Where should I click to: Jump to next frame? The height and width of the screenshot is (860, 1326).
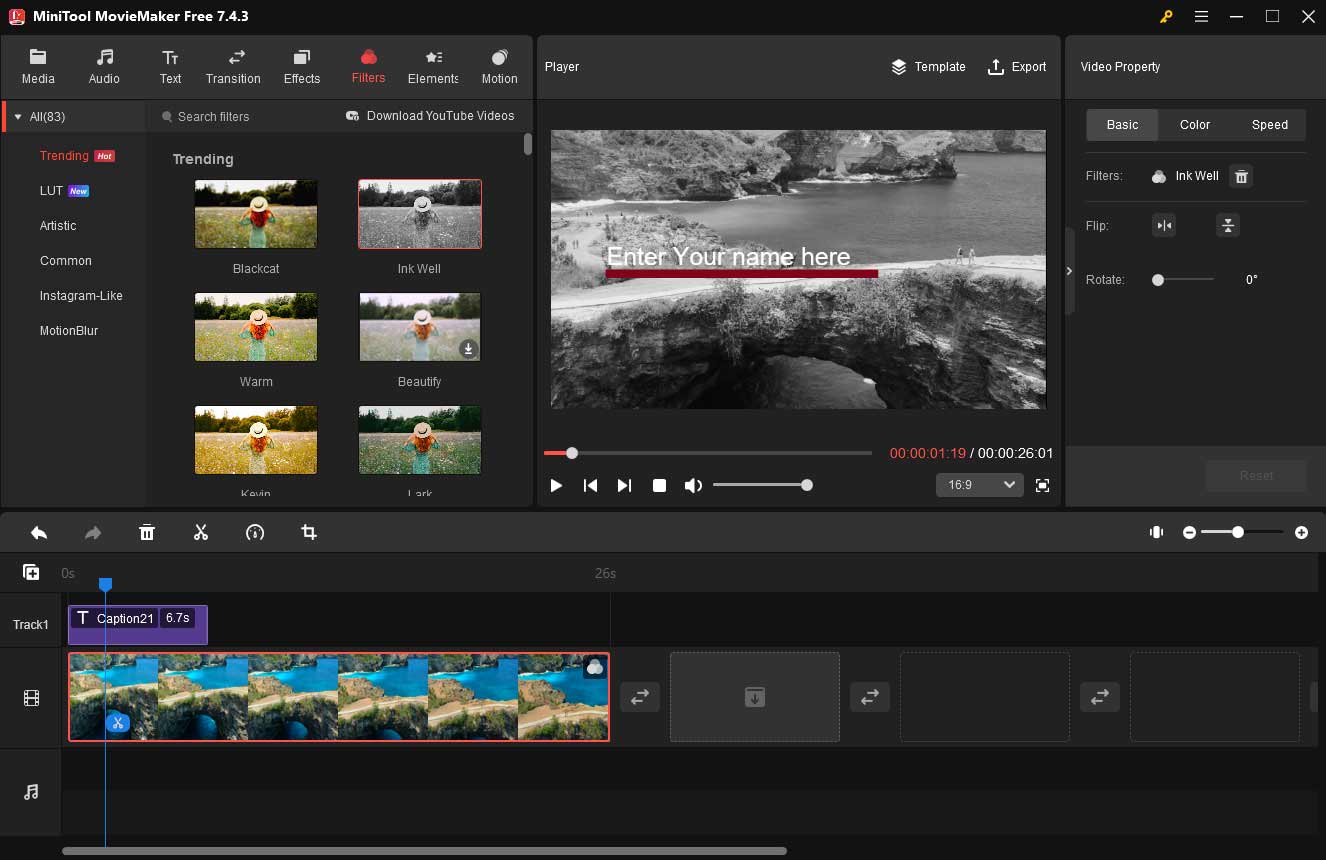click(x=624, y=485)
